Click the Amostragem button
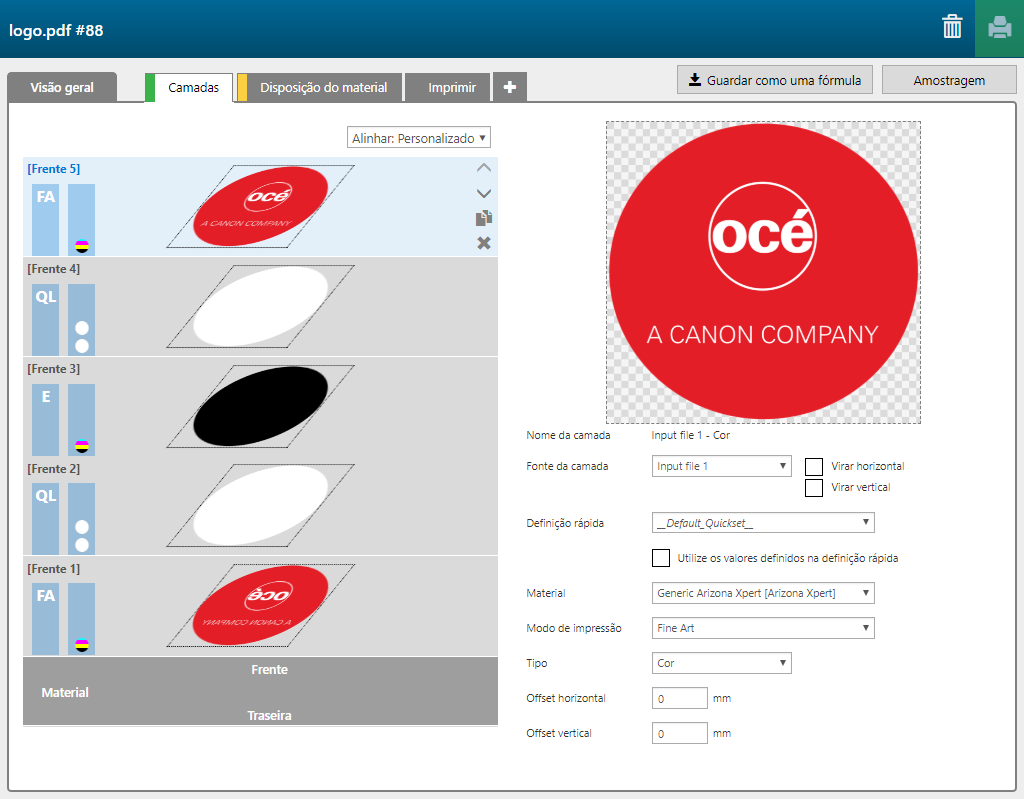Image resolution: width=1024 pixels, height=799 pixels. click(x=949, y=80)
